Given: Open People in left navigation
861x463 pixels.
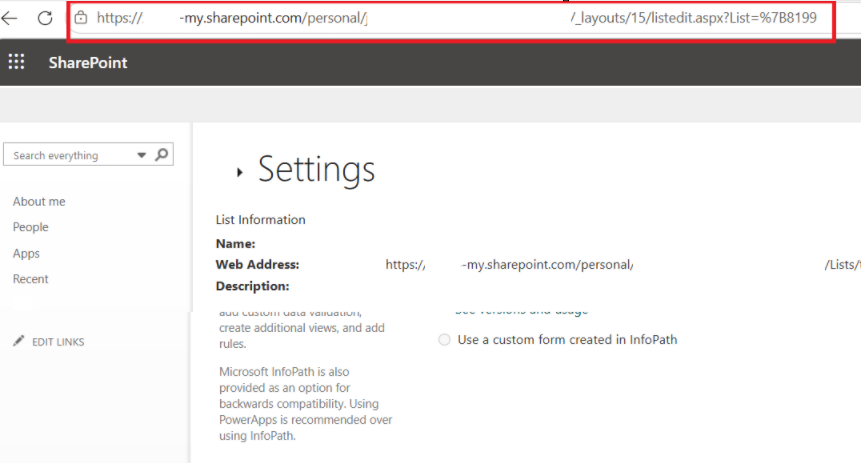Looking at the screenshot, I should coord(31,227).
